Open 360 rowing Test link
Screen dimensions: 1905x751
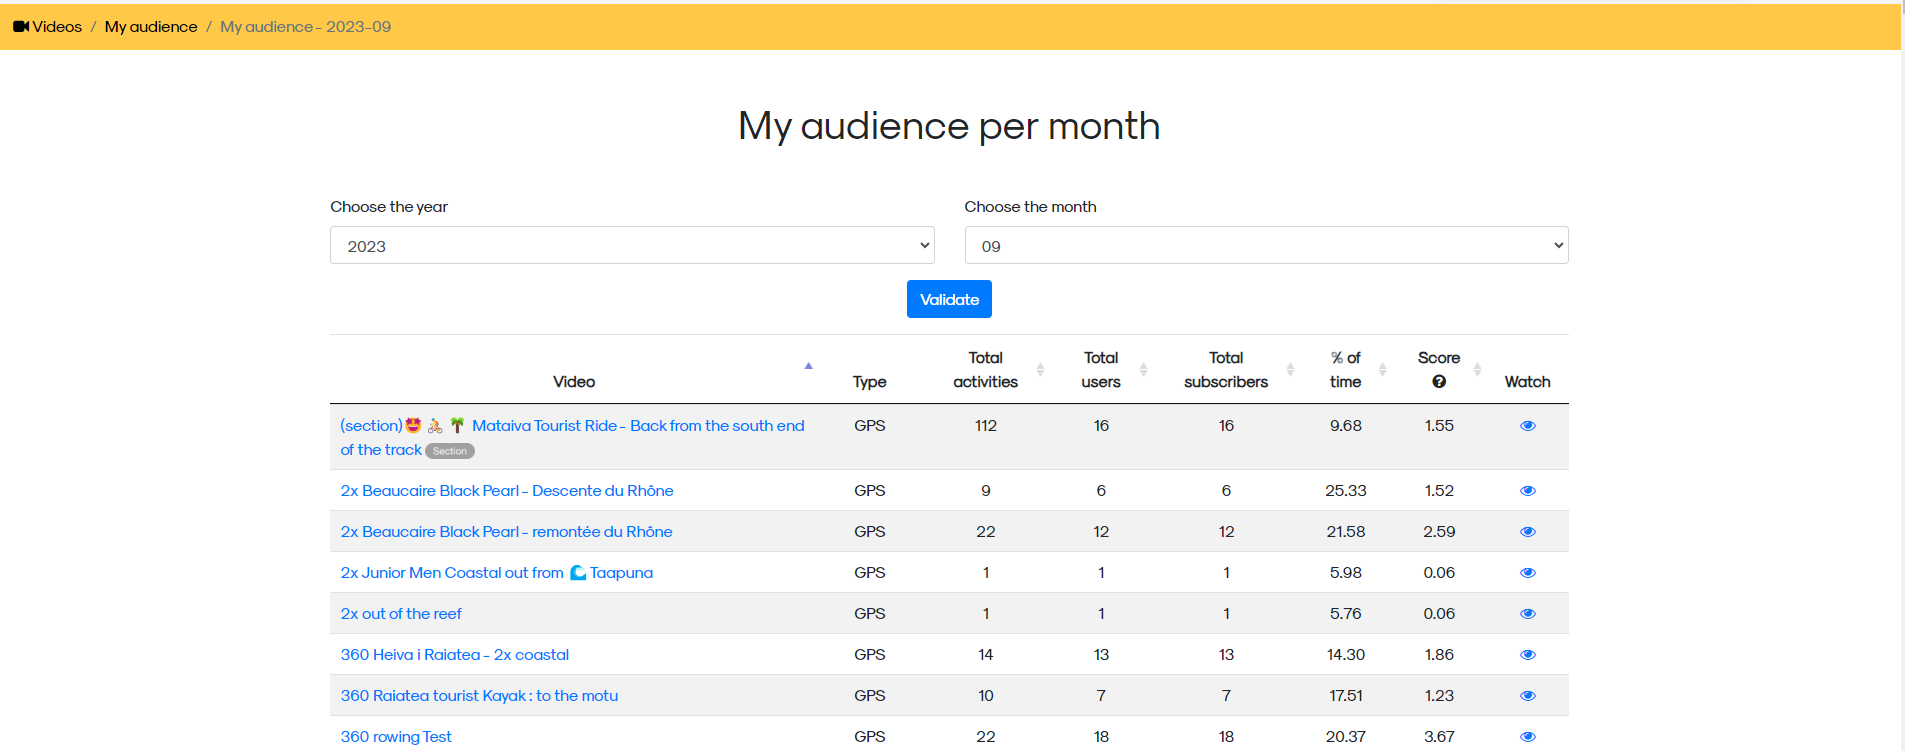pos(396,737)
